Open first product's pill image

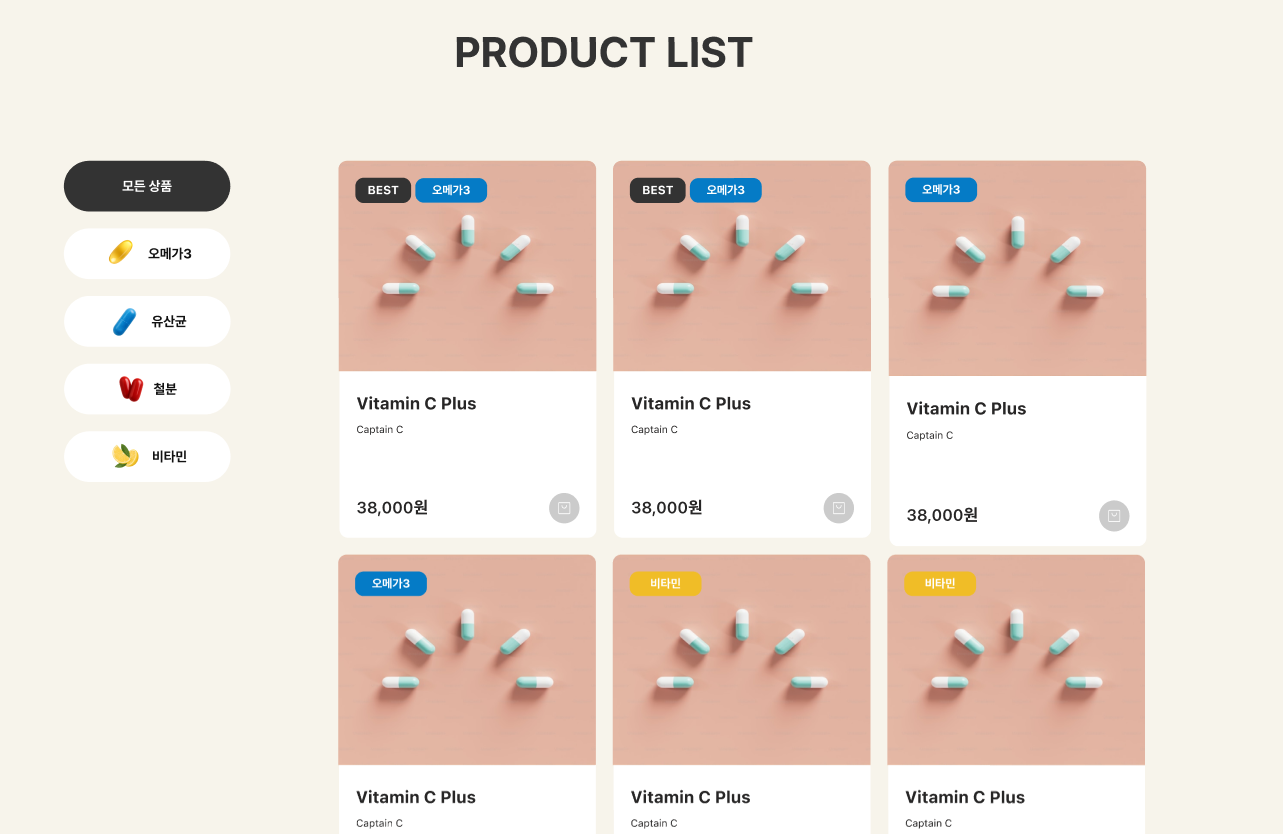467,280
